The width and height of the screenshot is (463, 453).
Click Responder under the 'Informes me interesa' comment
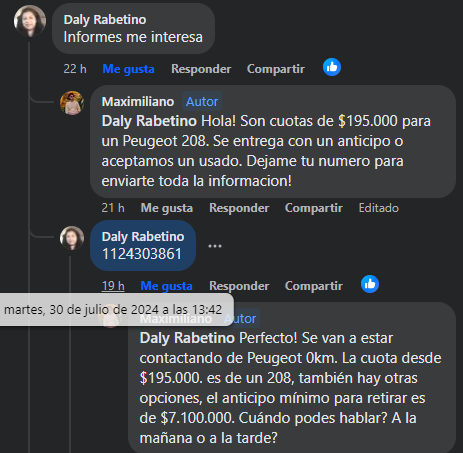[x=201, y=69]
